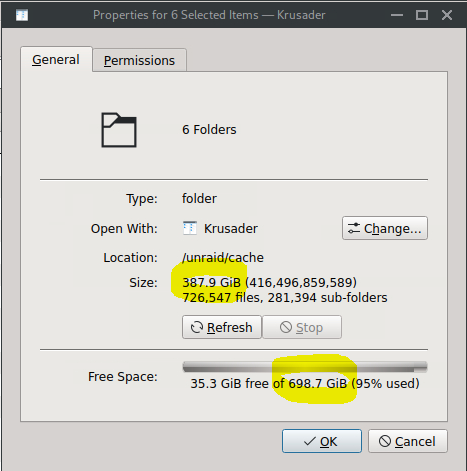The image size is (467, 471).
Task: Click the location path /unraid/cache
Action: (223, 258)
